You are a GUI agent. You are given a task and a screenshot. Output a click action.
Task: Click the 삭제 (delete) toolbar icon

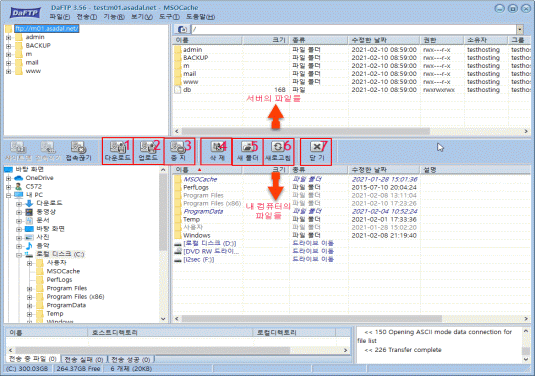pyautogui.click(x=217, y=151)
